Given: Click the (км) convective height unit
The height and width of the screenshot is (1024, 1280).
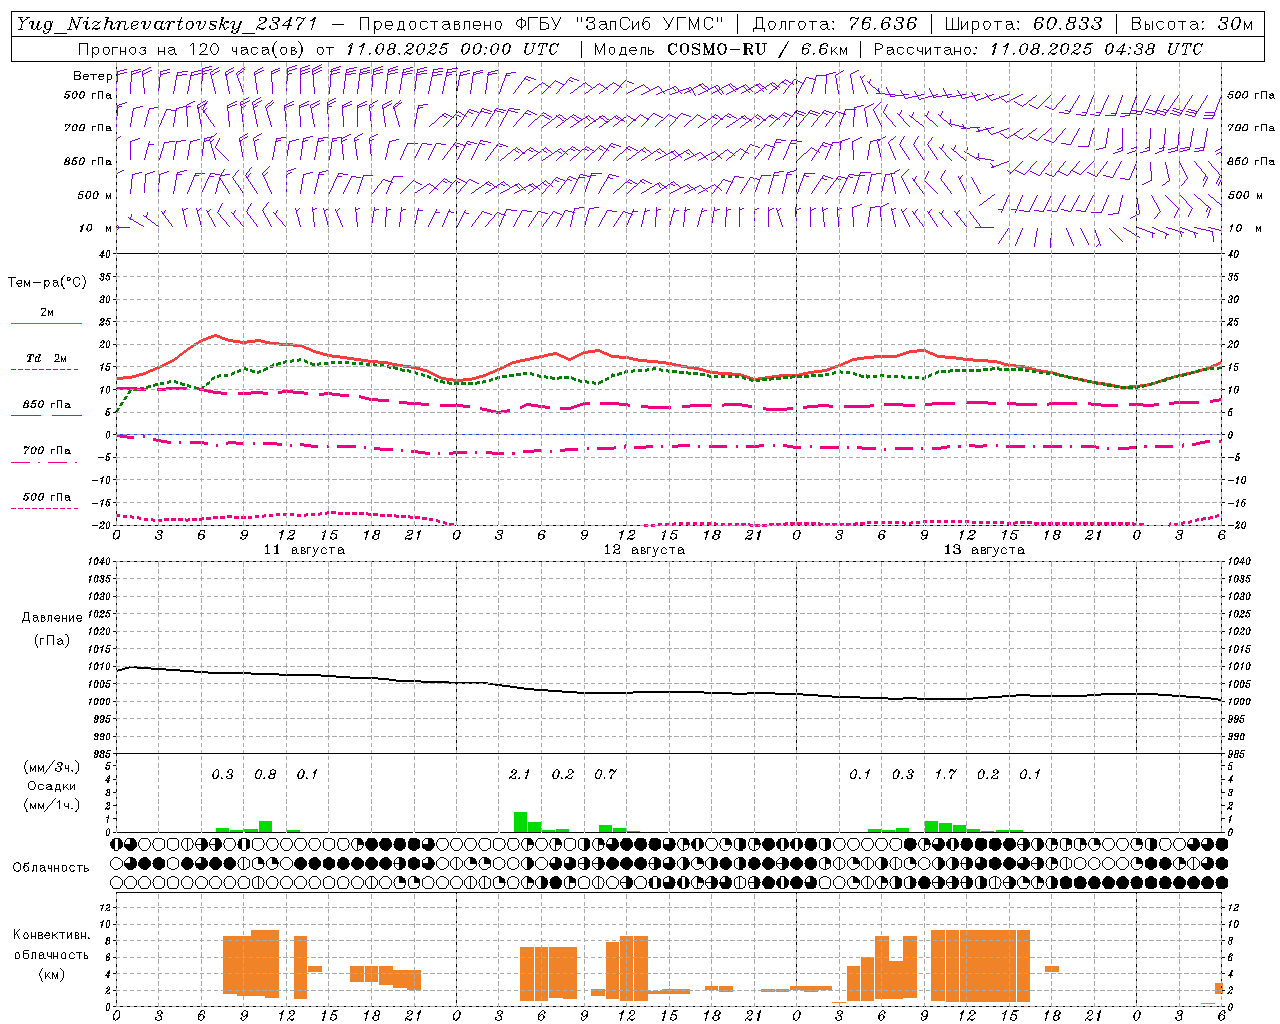Looking at the screenshot, I should [x=51, y=973].
